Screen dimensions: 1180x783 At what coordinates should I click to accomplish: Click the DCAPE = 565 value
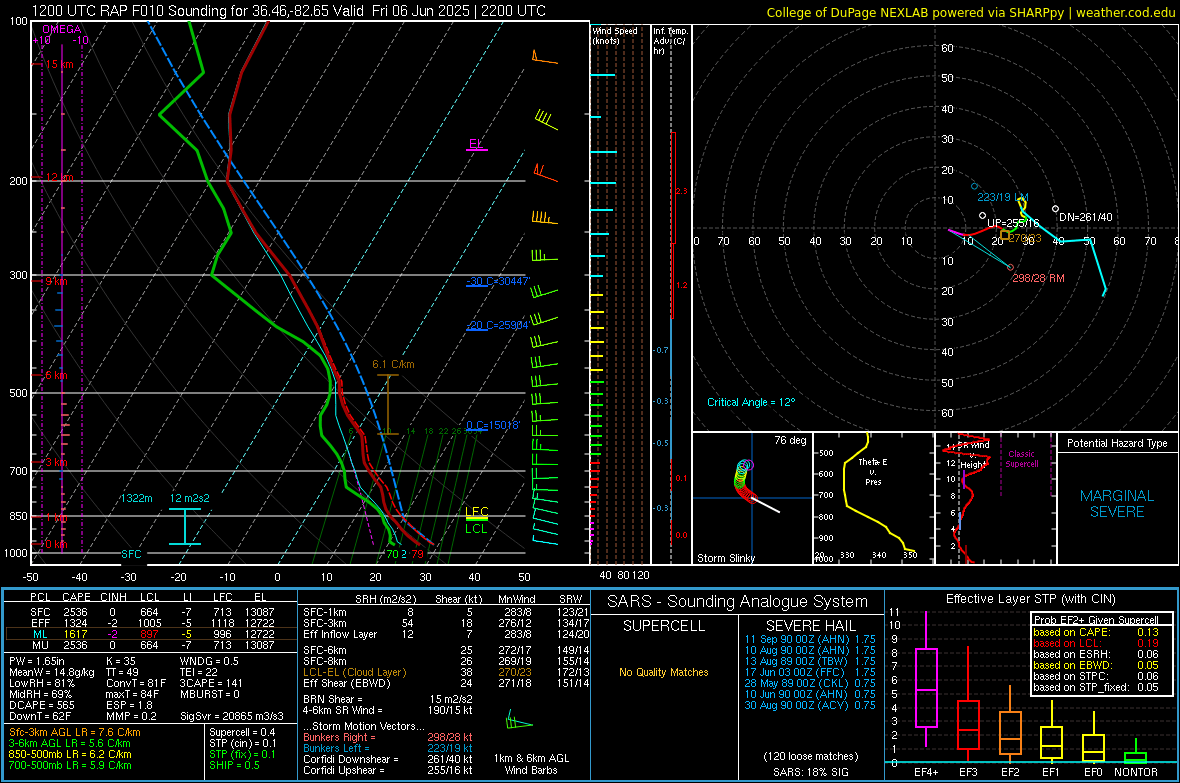42,705
